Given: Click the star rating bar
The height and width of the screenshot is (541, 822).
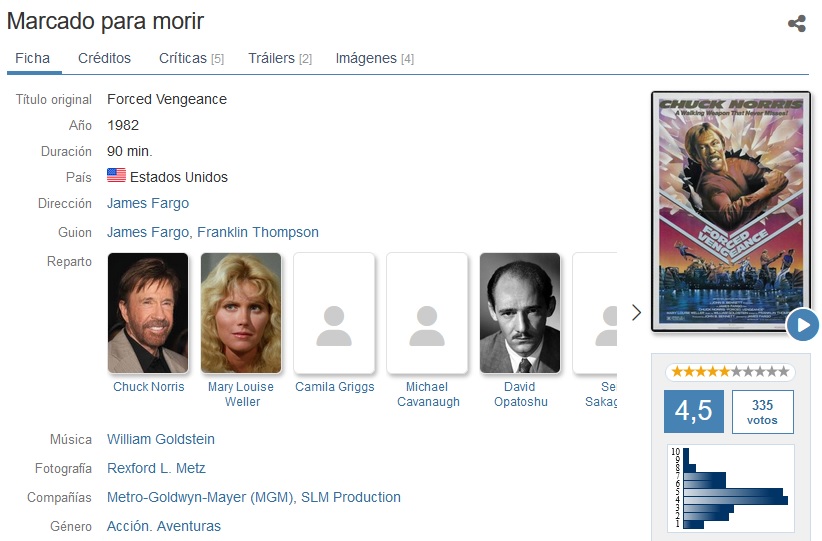Looking at the screenshot, I should (x=730, y=372).
